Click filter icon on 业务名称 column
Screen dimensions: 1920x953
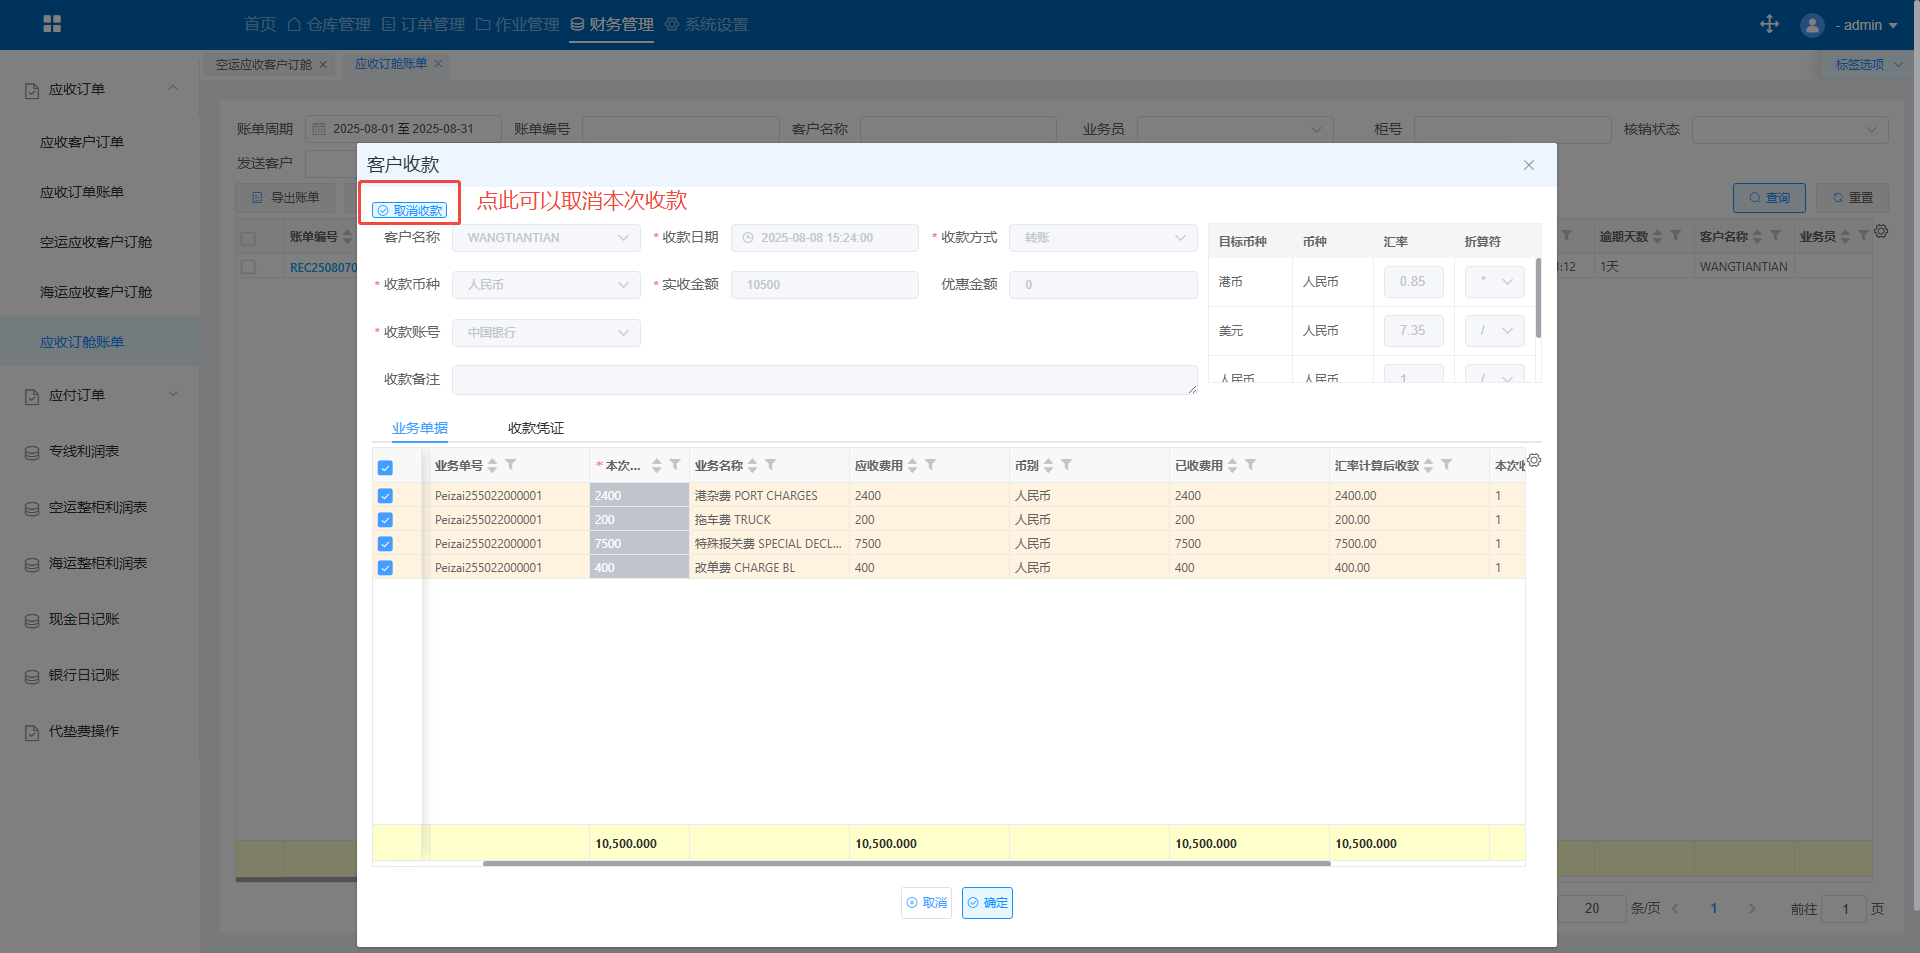tap(770, 465)
